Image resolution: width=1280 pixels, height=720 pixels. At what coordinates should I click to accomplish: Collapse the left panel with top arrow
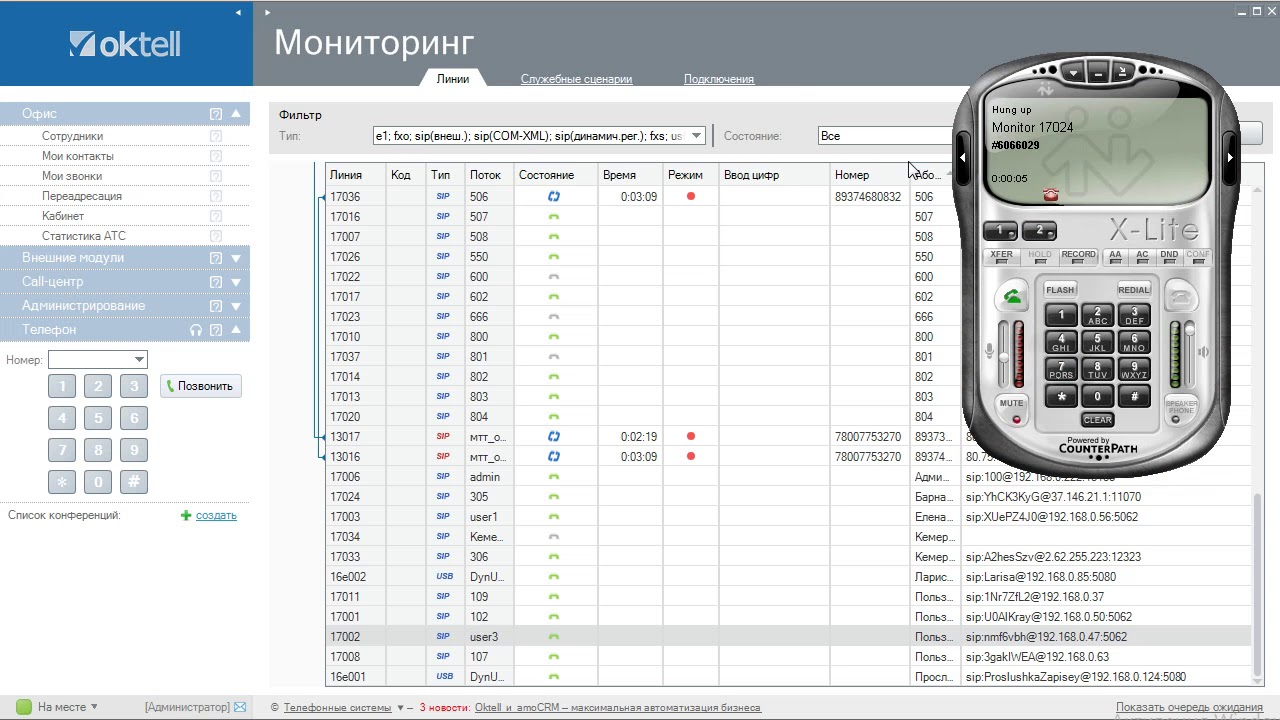click(x=238, y=13)
